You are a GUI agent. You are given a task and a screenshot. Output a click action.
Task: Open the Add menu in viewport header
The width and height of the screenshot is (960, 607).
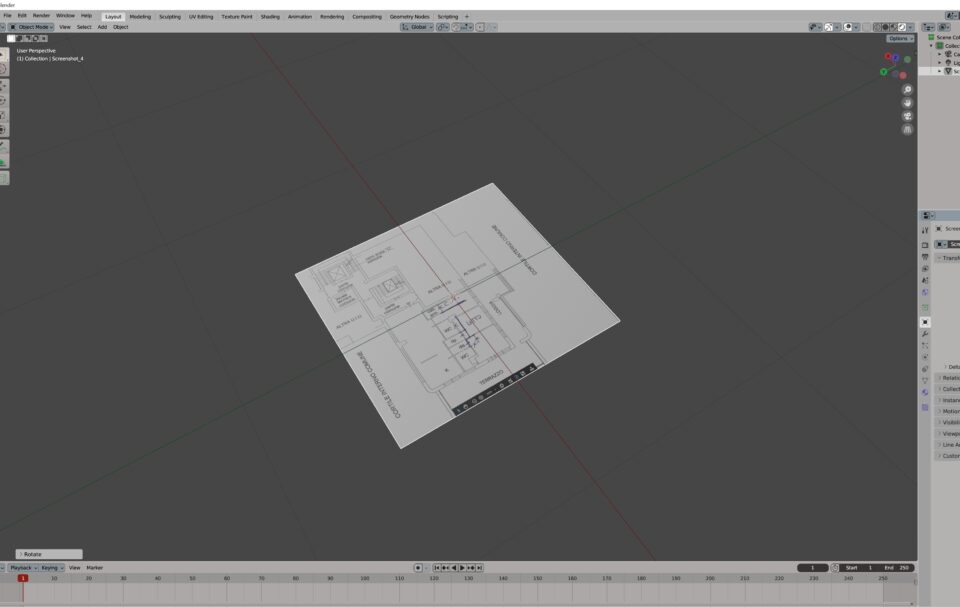(102, 27)
